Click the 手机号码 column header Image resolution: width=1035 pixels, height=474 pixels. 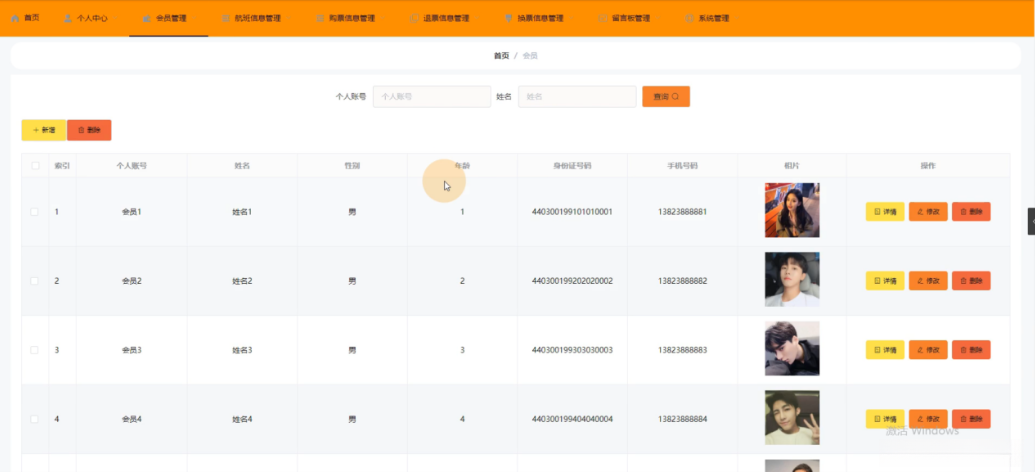tap(683, 166)
